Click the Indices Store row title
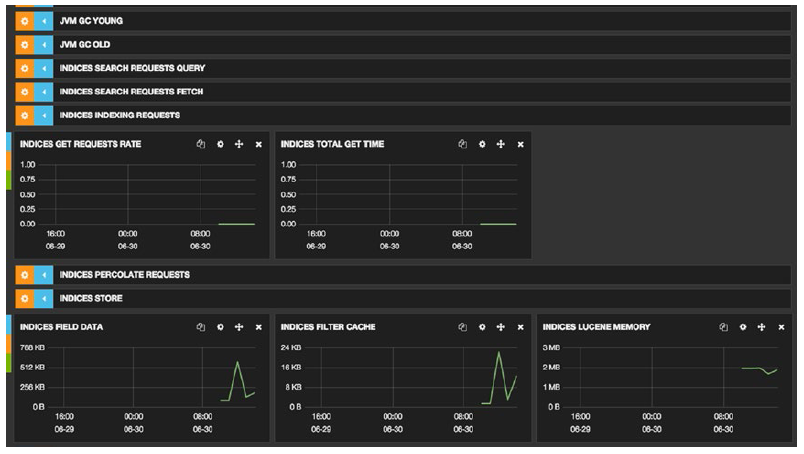804x454 pixels. coord(91,299)
